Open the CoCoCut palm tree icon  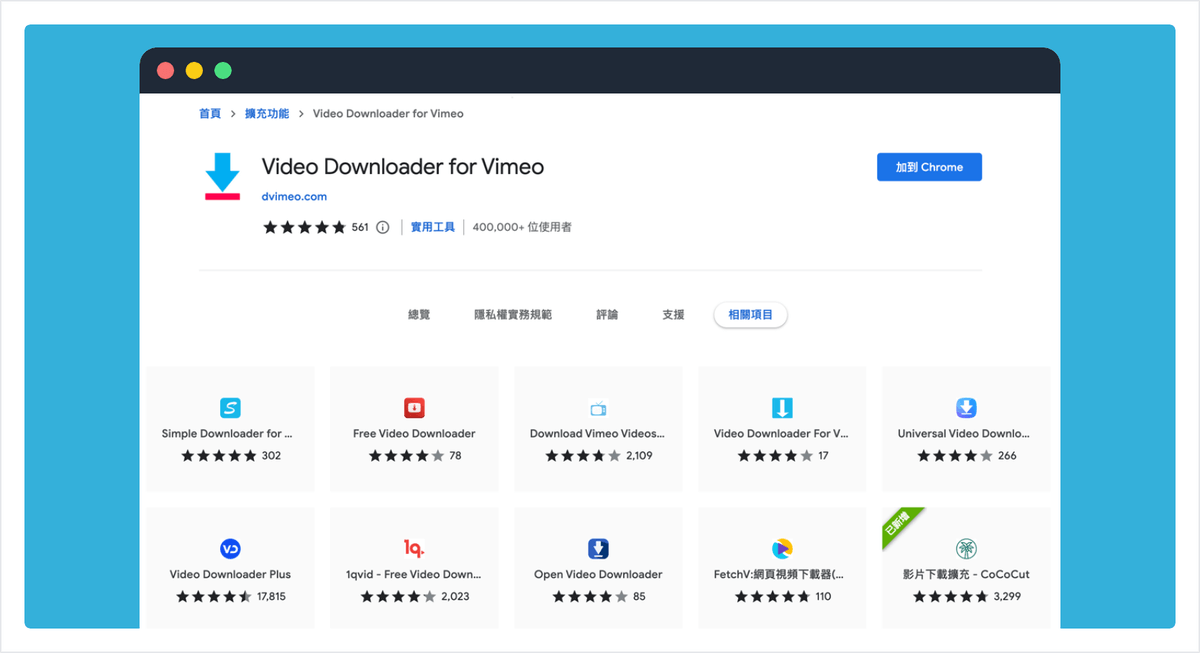click(966, 549)
